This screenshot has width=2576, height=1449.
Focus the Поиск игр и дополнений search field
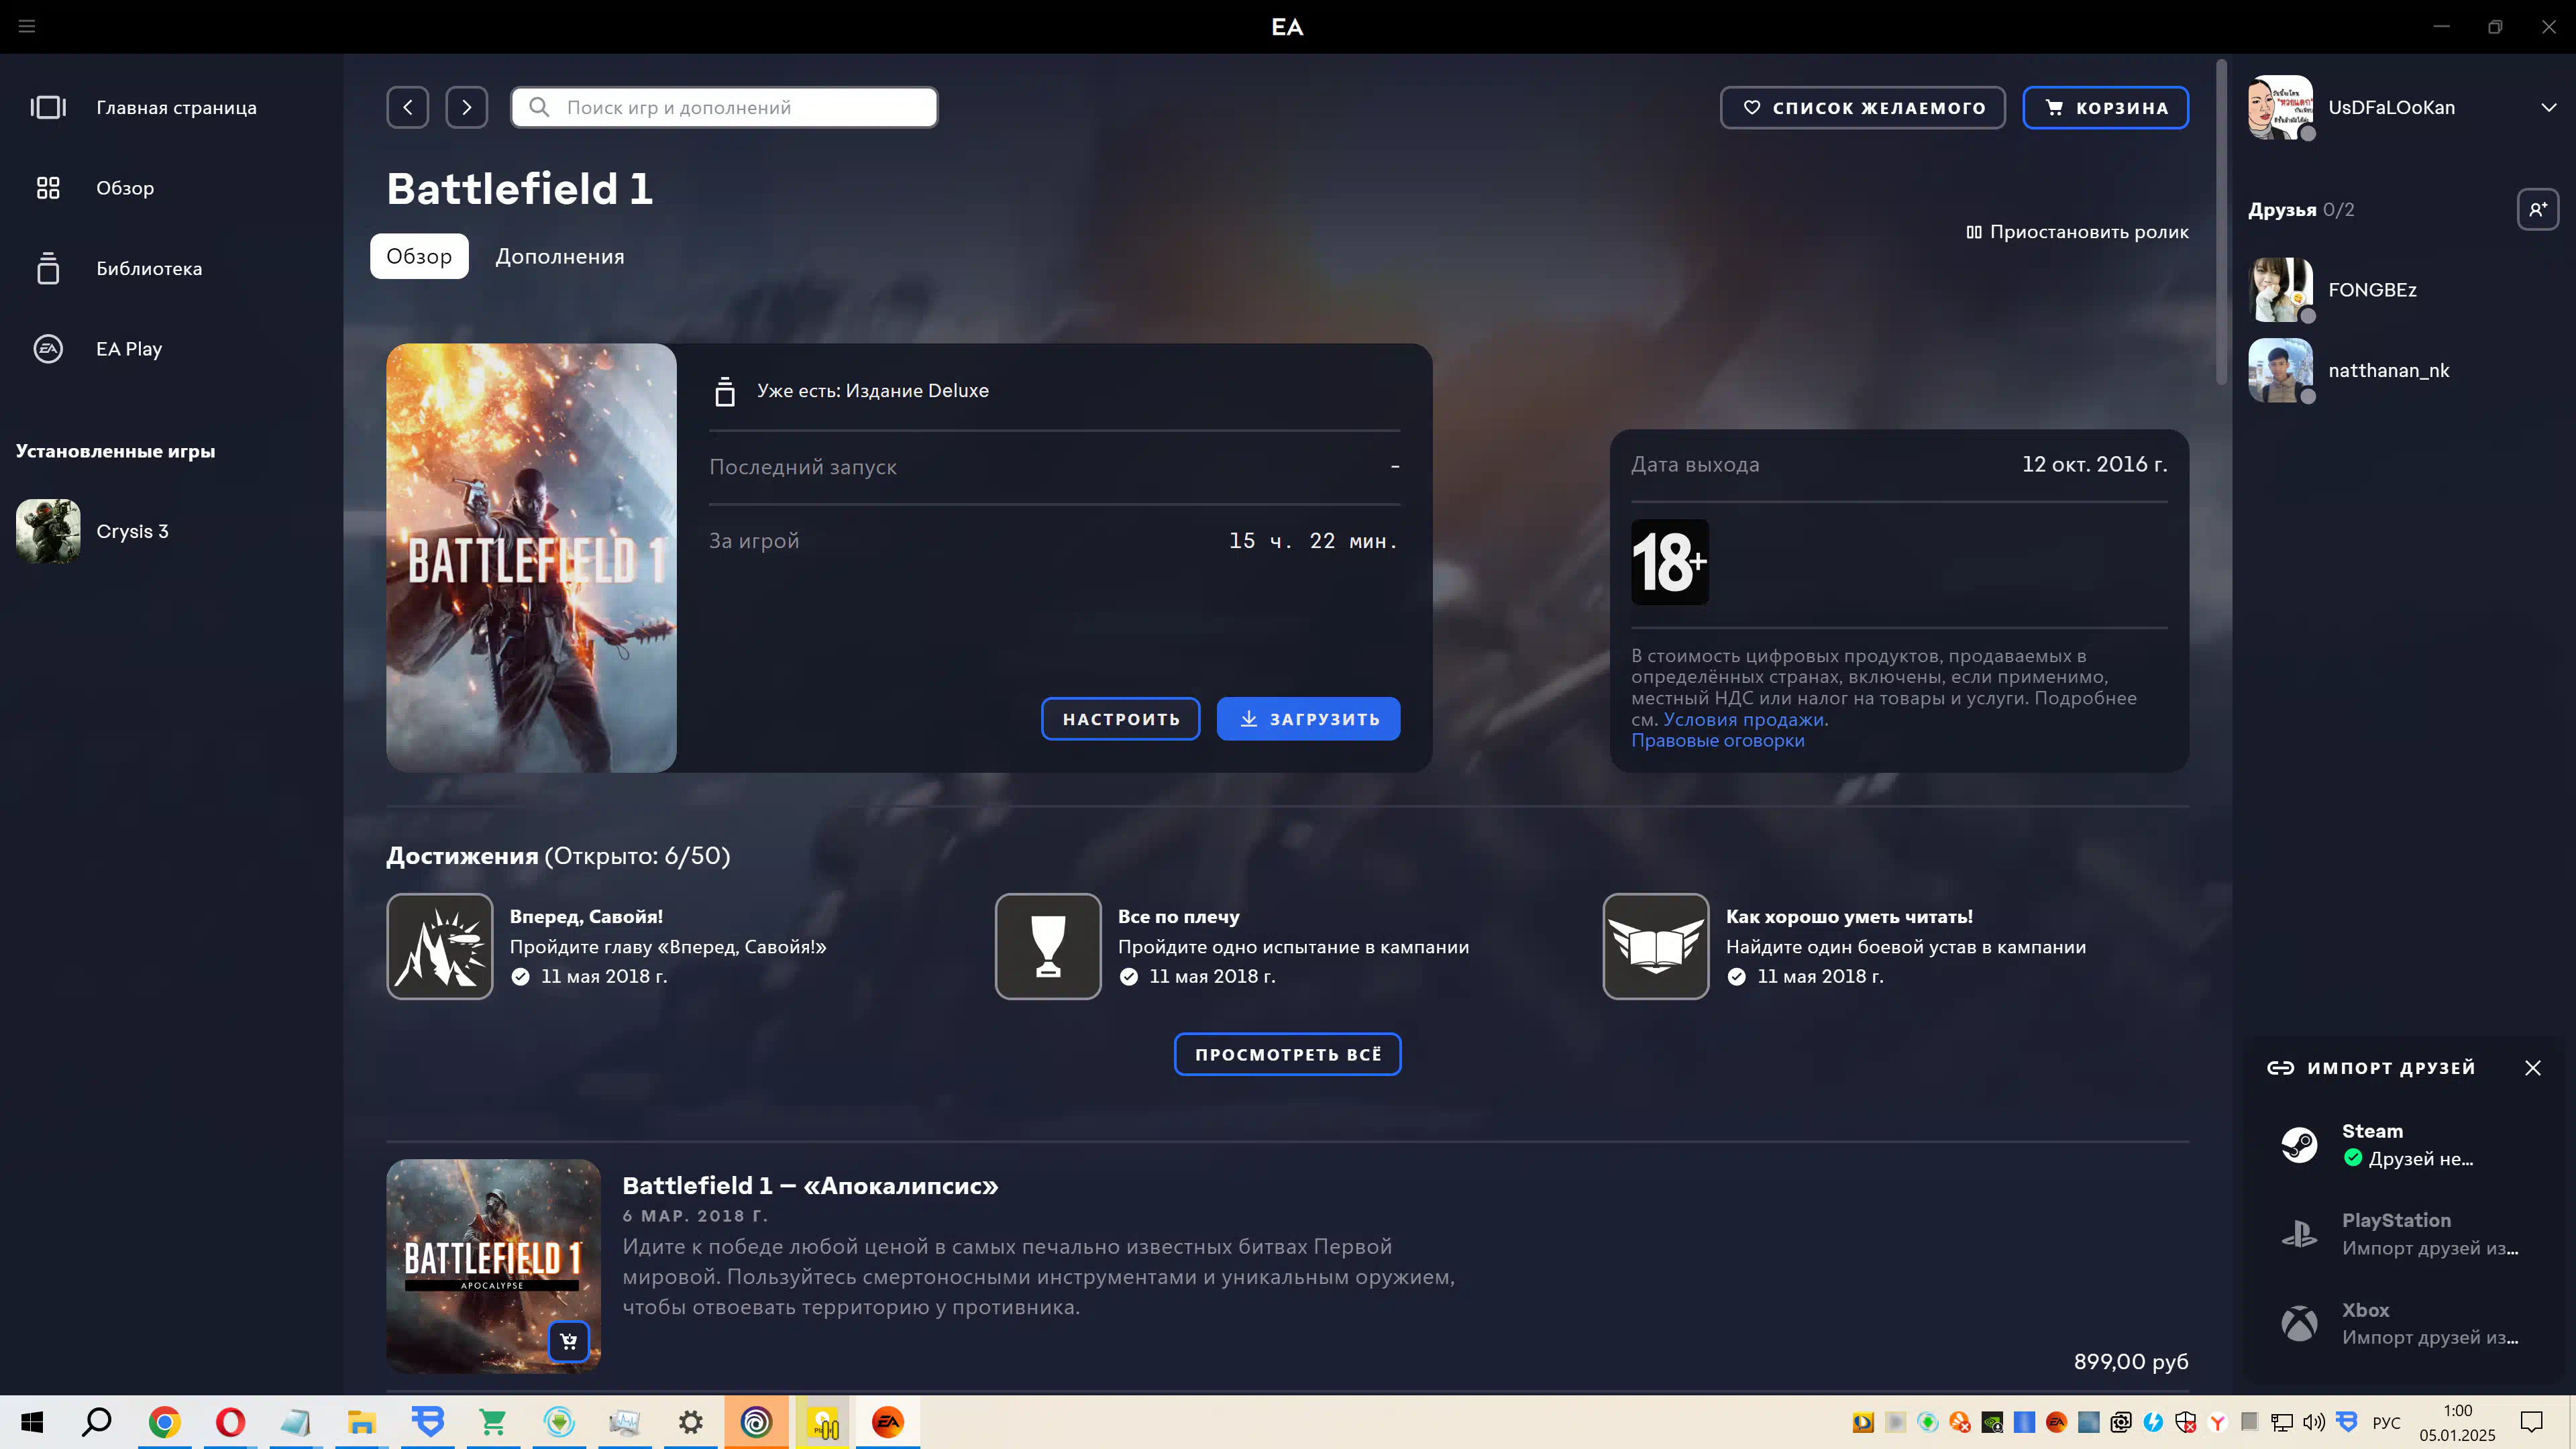[x=724, y=107]
